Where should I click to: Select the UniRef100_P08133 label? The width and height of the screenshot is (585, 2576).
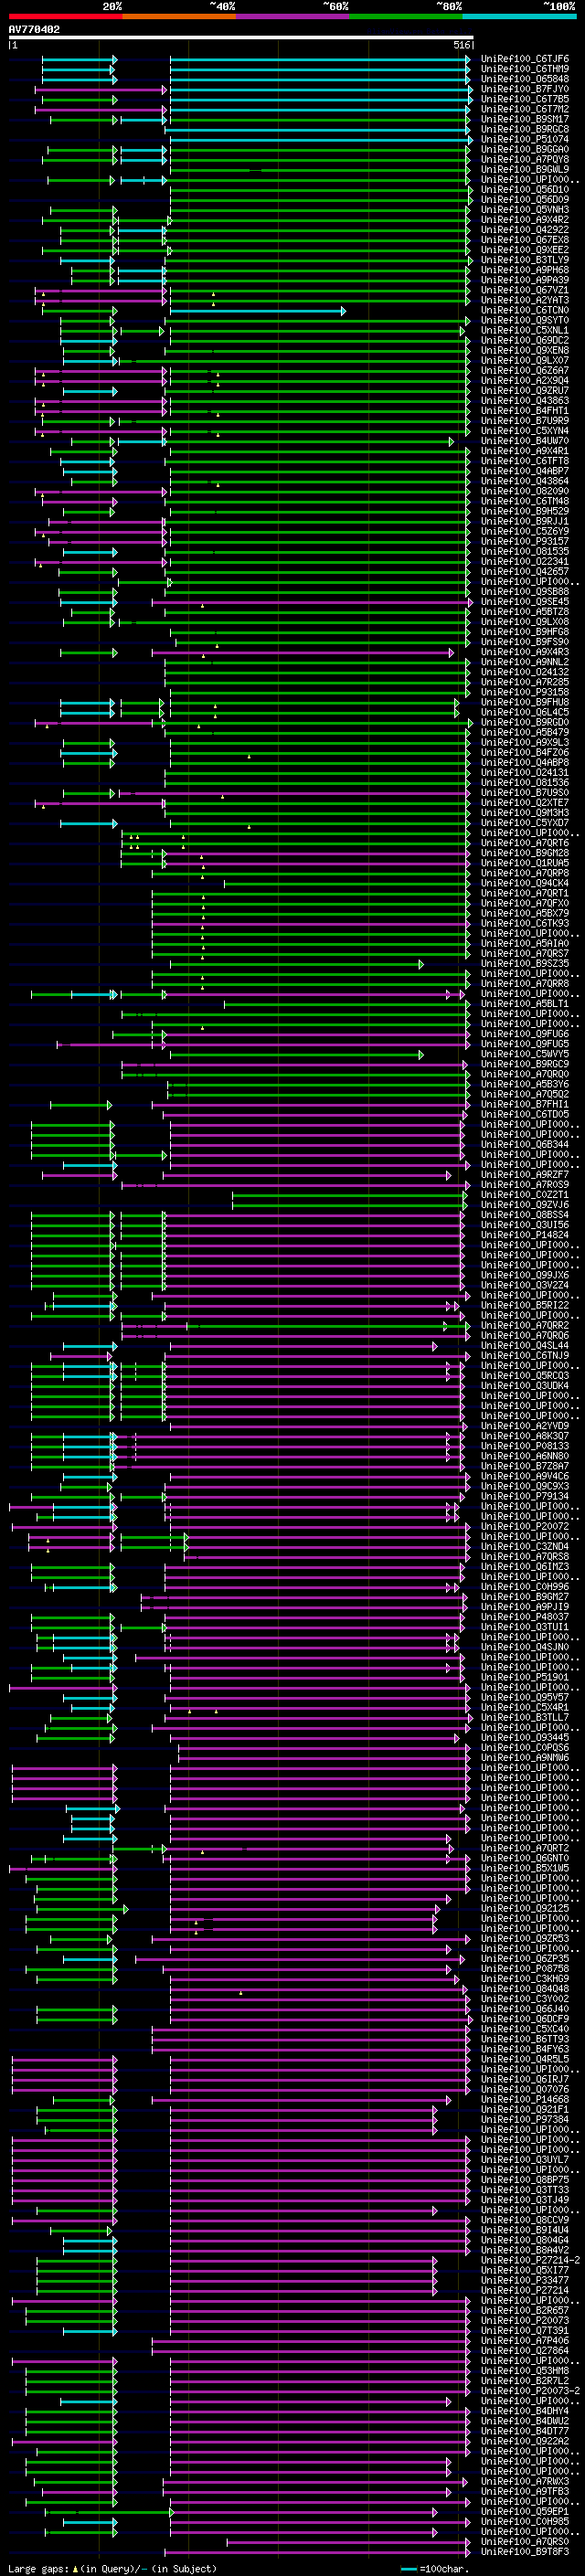(x=525, y=1446)
